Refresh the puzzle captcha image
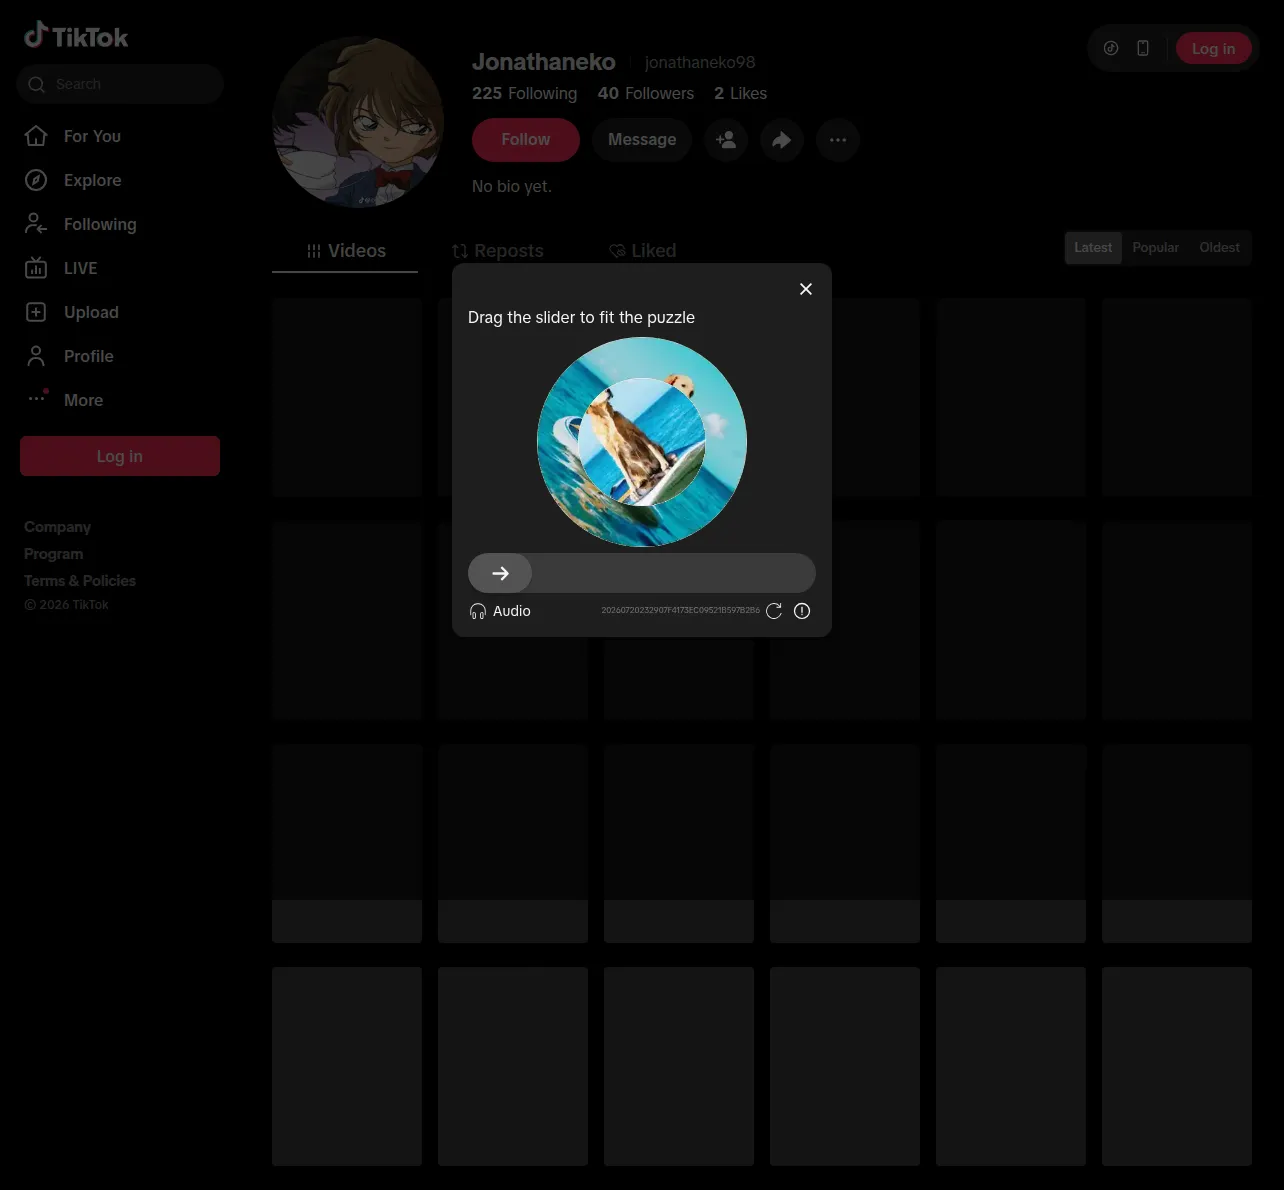The image size is (1284, 1190). (x=774, y=611)
